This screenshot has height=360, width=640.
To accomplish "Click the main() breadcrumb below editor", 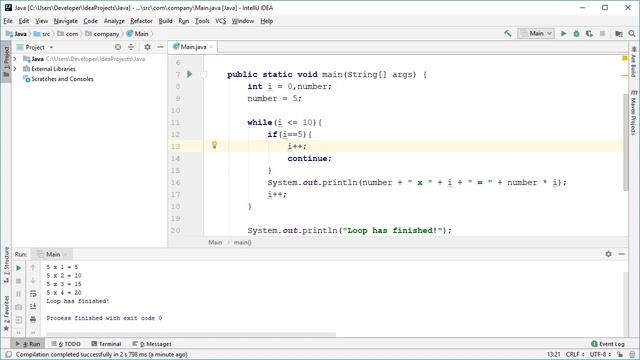I will pyautogui.click(x=242, y=242).
